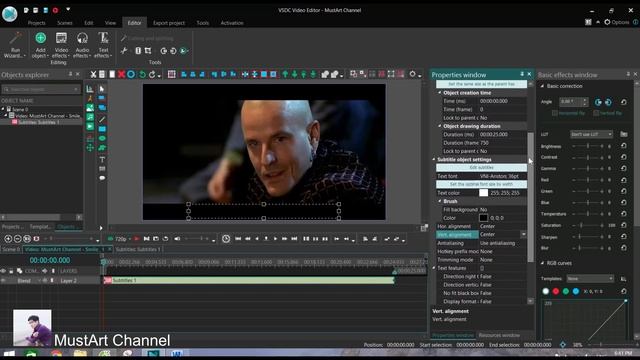
Task: Pin the Properties window with the pin icon
Action: [522, 74]
